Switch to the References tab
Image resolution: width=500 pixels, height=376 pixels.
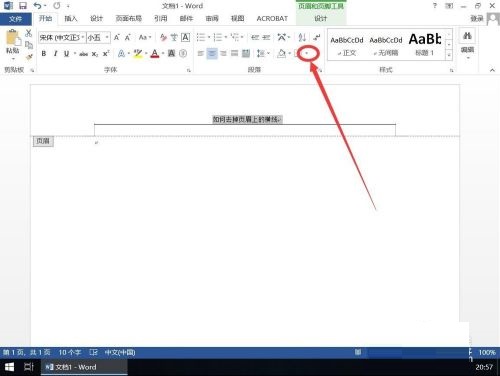(161, 19)
